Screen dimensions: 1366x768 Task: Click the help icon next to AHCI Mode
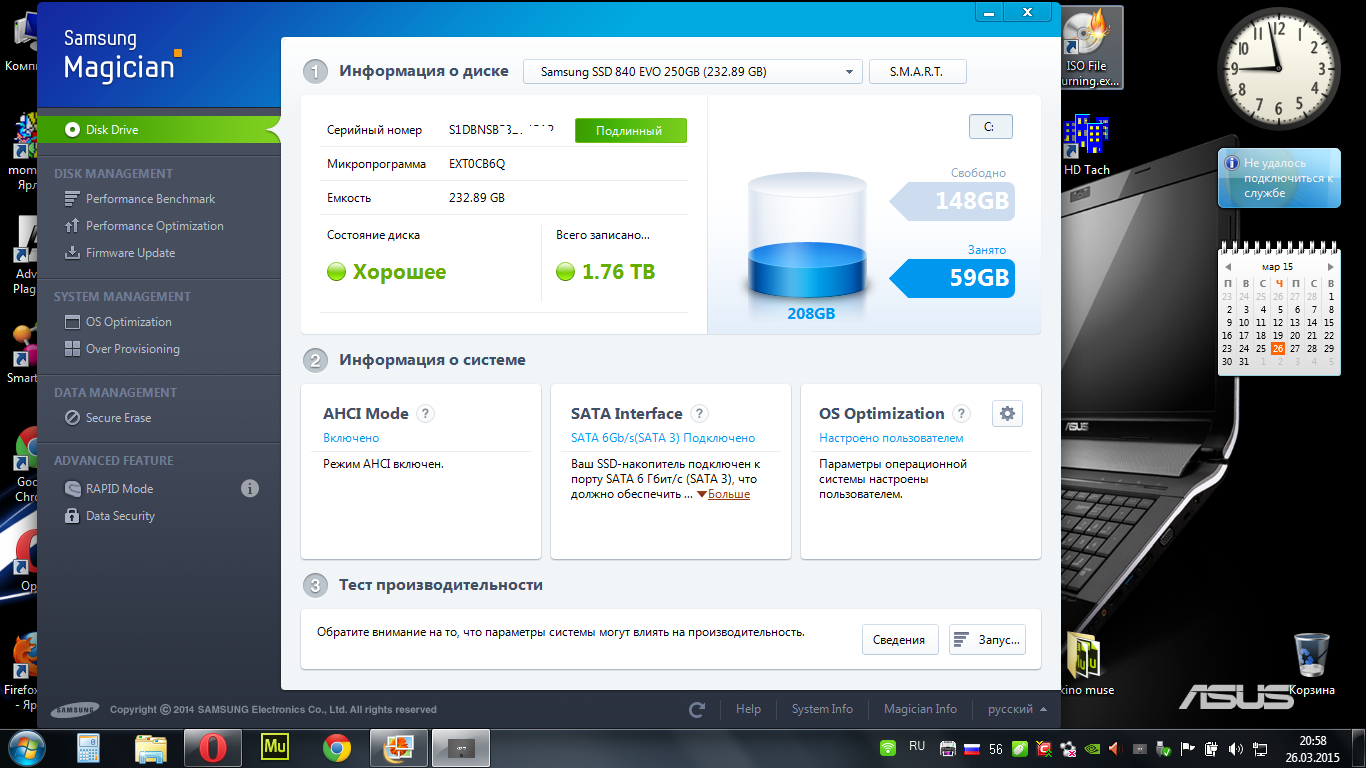pyautogui.click(x=425, y=414)
